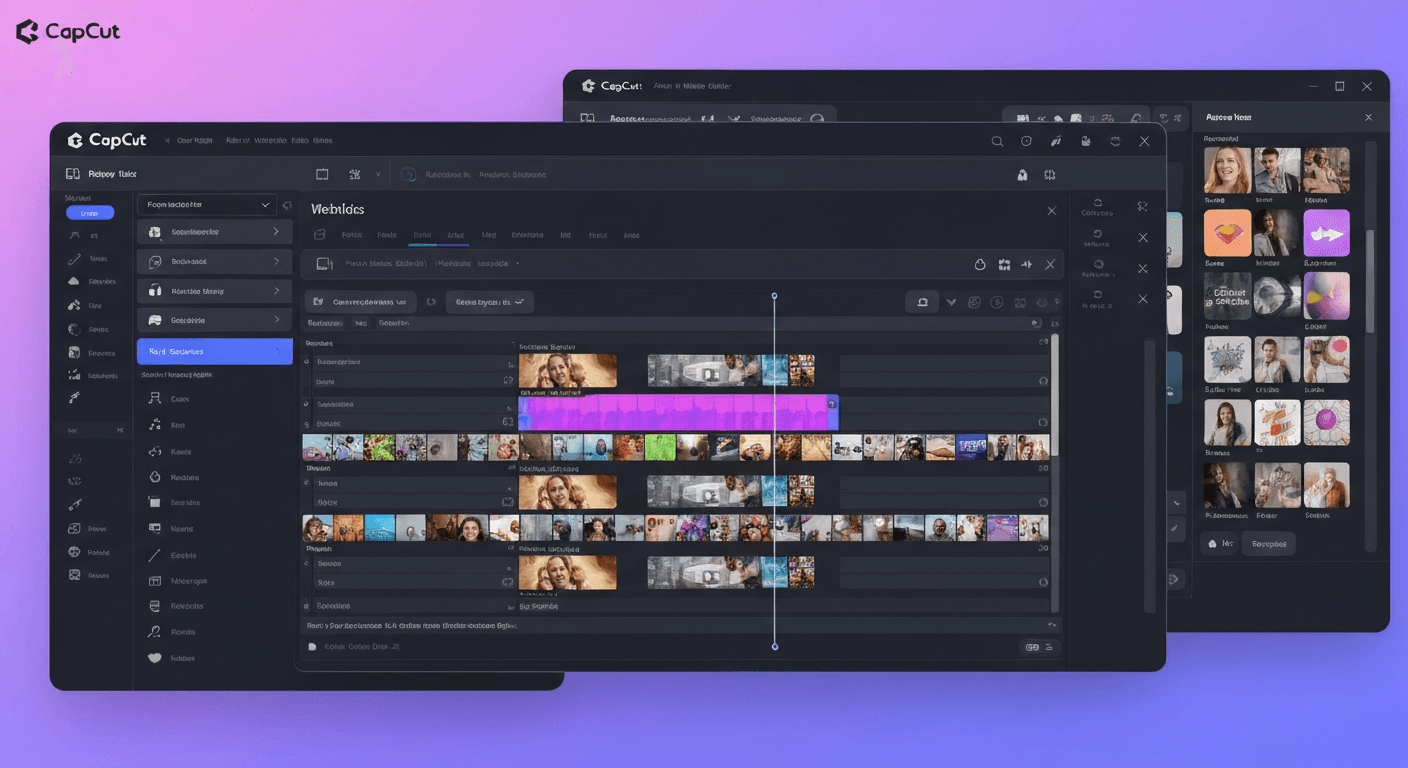Expand the Bookmarks category in the media panel

214,261
